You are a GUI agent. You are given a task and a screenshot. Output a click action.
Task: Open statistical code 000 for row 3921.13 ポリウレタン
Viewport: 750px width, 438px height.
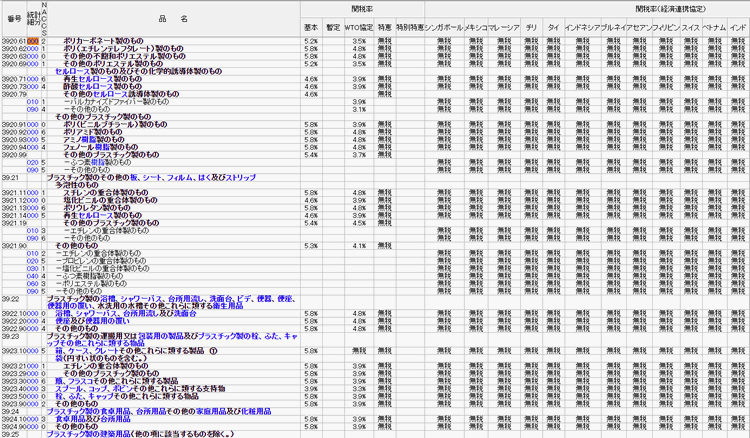pos(33,208)
